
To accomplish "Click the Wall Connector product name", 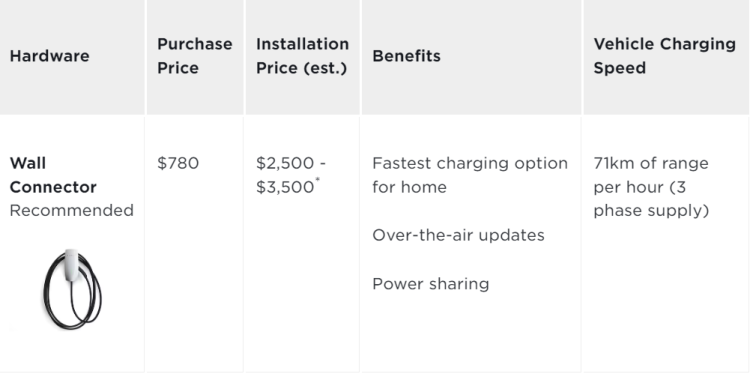I will point(53,175).
